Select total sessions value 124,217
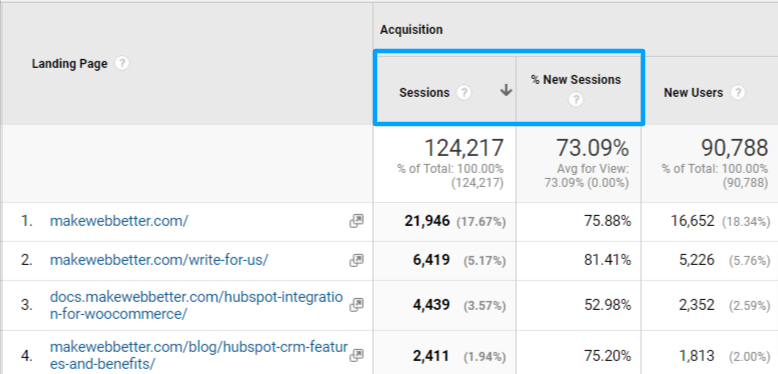Screen dimensions: 778x374 click(x=463, y=148)
